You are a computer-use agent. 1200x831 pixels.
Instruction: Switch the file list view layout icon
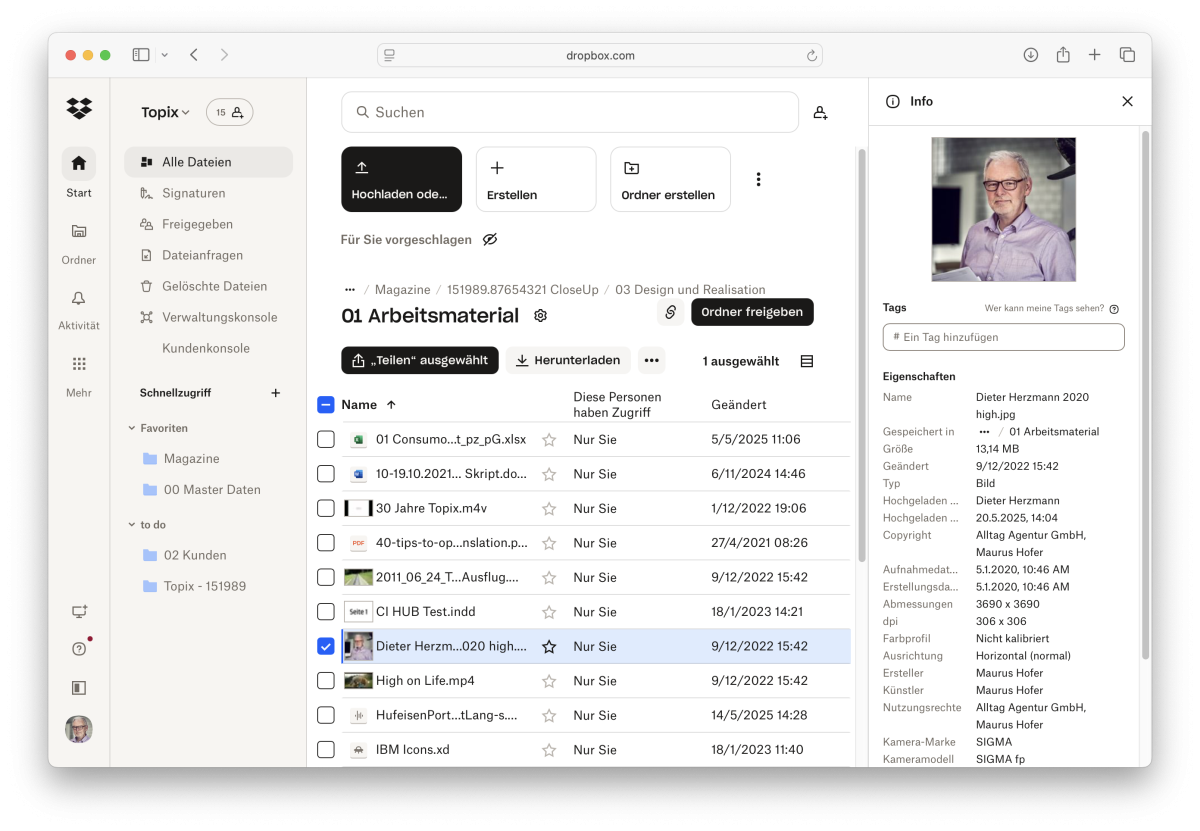tap(807, 361)
